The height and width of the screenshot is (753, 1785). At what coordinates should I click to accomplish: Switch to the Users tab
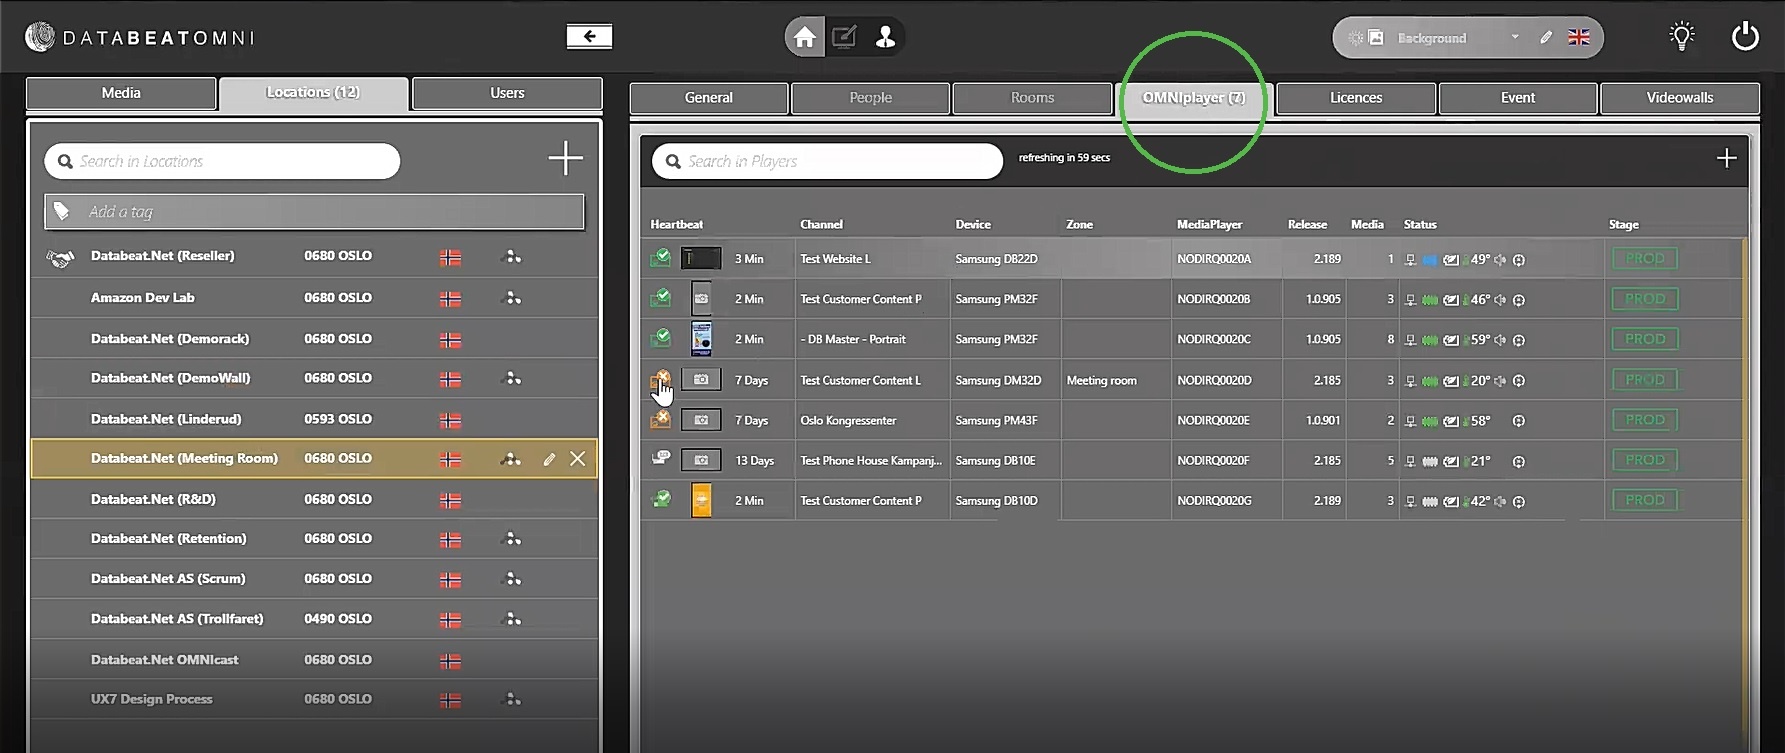click(x=507, y=93)
